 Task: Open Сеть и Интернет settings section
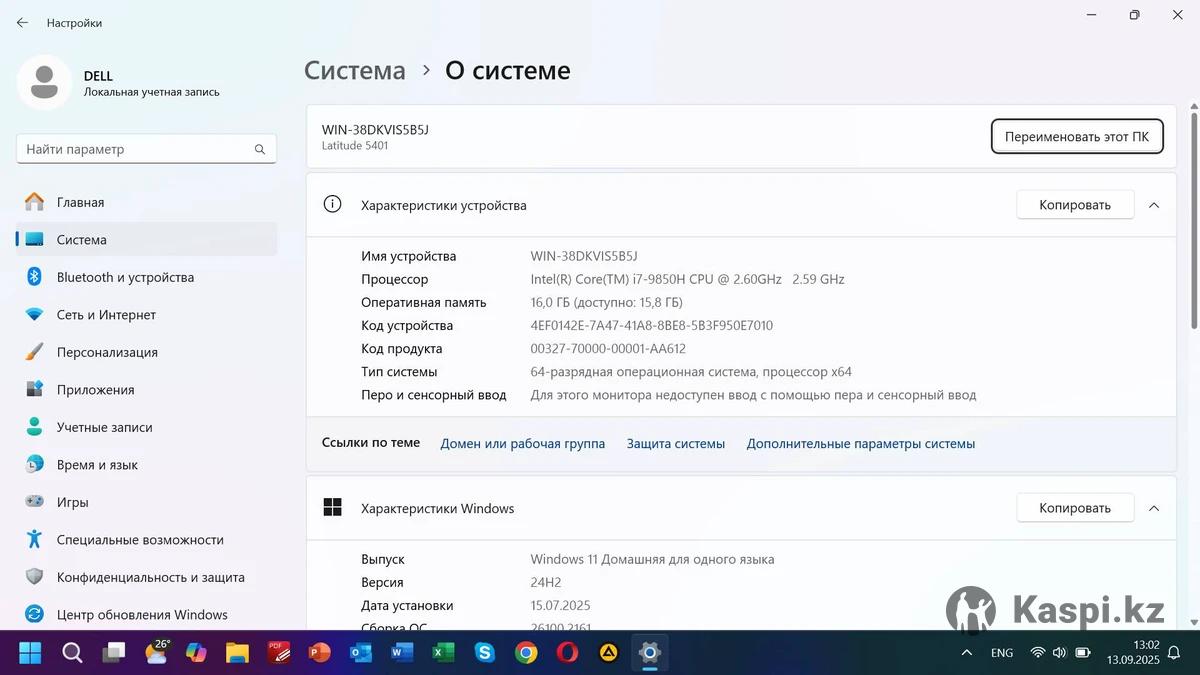click(106, 315)
